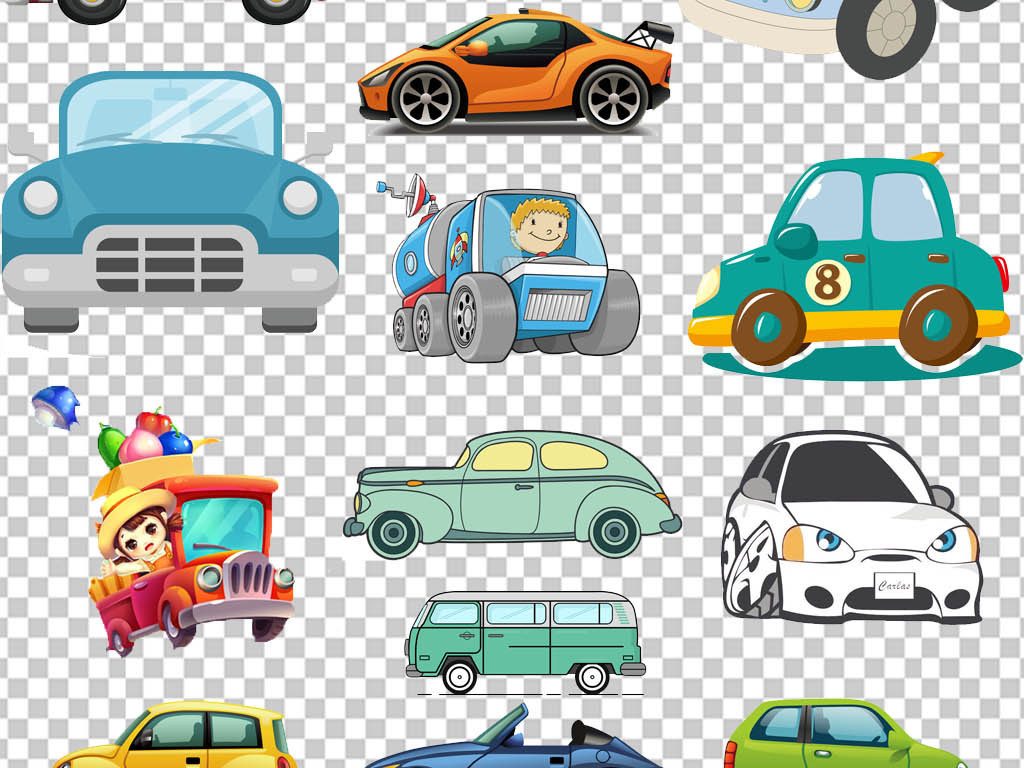Select the red truck's purple front grille

[250, 577]
